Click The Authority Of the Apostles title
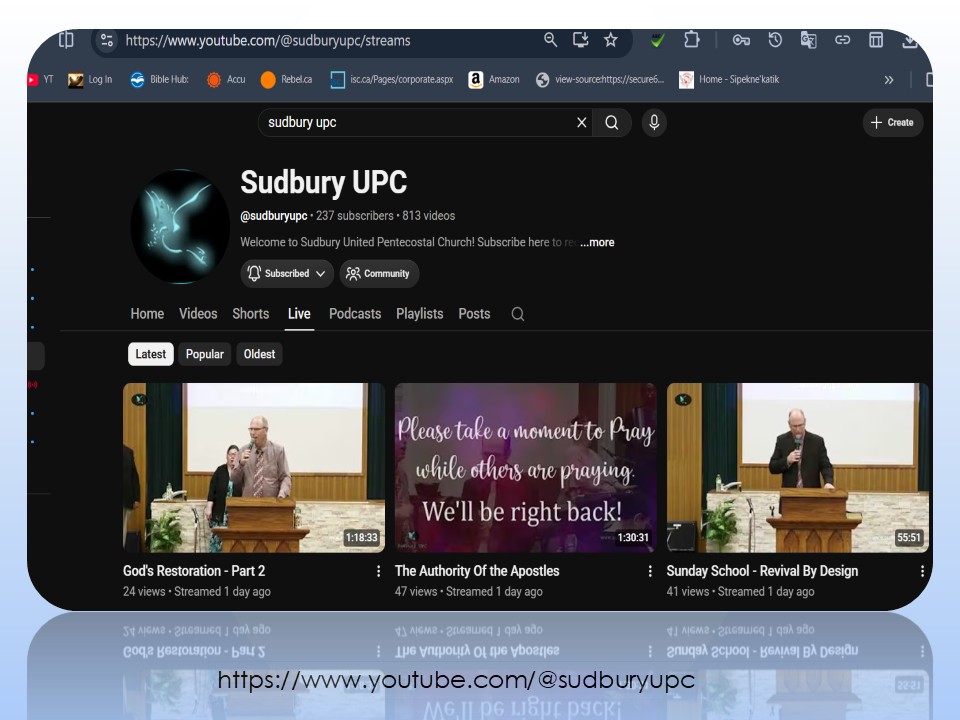 pyautogui.click(x=477, y=571)
